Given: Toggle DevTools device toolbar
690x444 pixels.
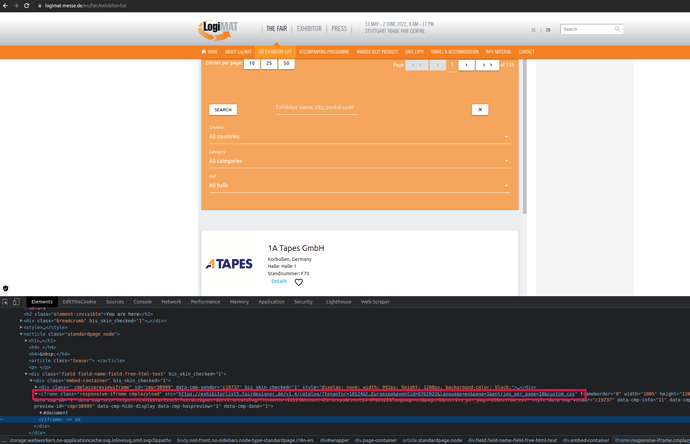Looking at the screenshot, I should pyautogui.click(x=16, y=302).
